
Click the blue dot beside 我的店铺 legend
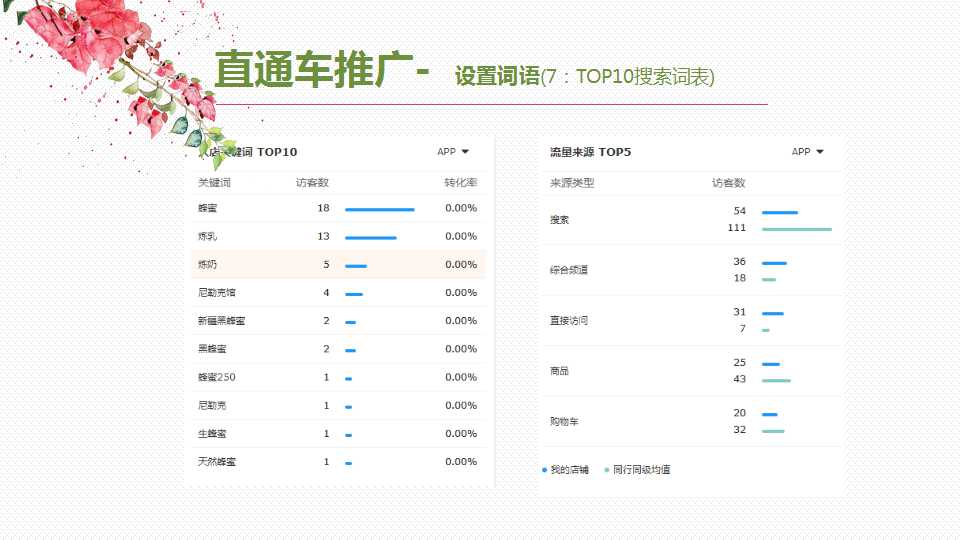(x=544, y=470)
